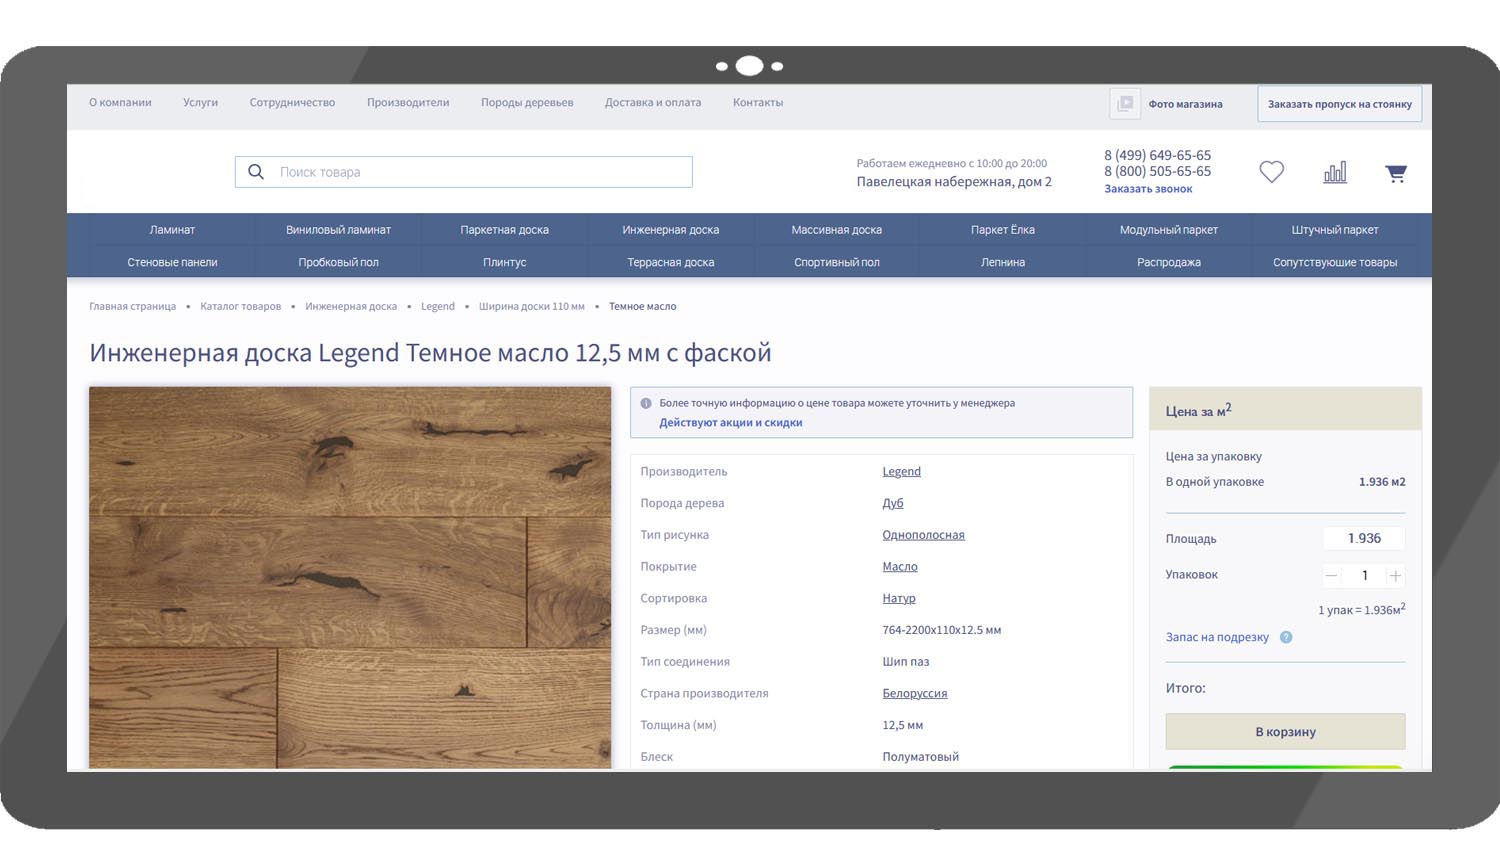Click the Действуют акции и скидки link
The width and height of the screenshot is (1500, 843).
[x=730, y=423]
